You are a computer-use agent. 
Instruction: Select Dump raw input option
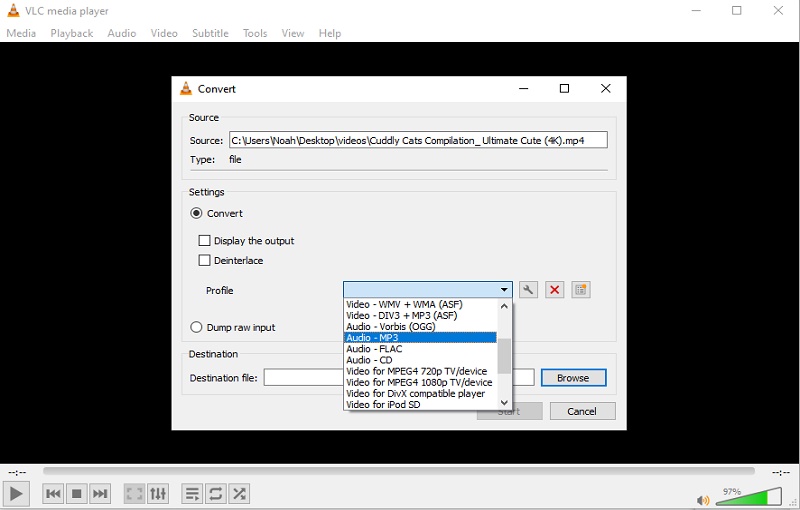pyautogui.click(x=196, y=327)
